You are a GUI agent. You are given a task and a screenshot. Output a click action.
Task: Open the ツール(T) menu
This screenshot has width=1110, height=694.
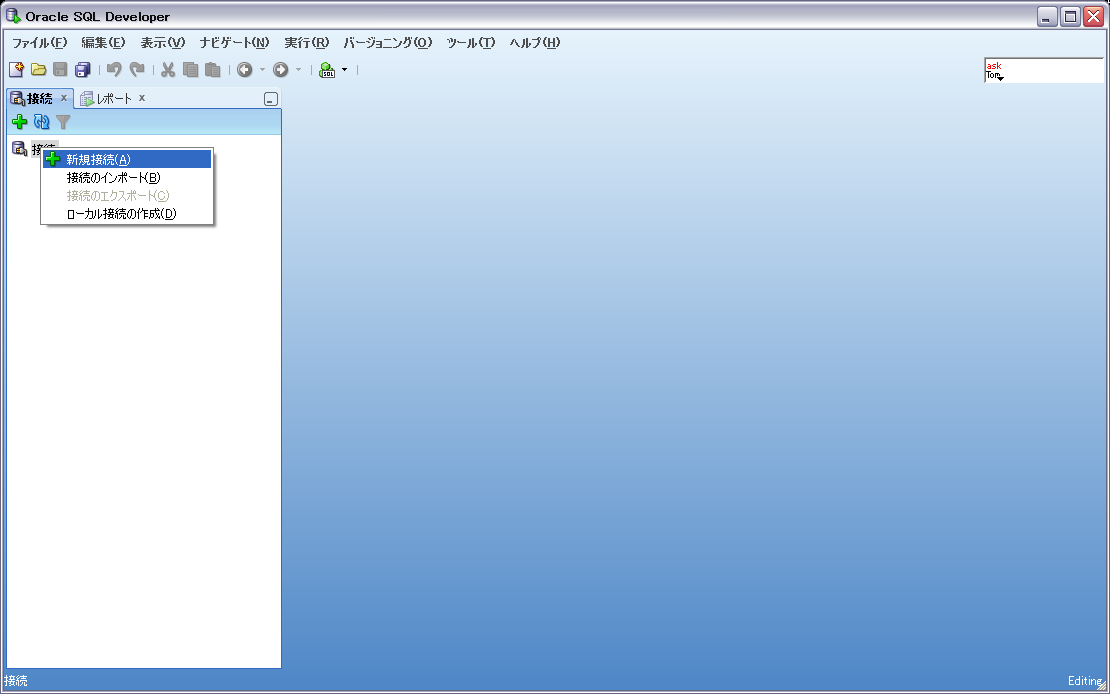471,42
